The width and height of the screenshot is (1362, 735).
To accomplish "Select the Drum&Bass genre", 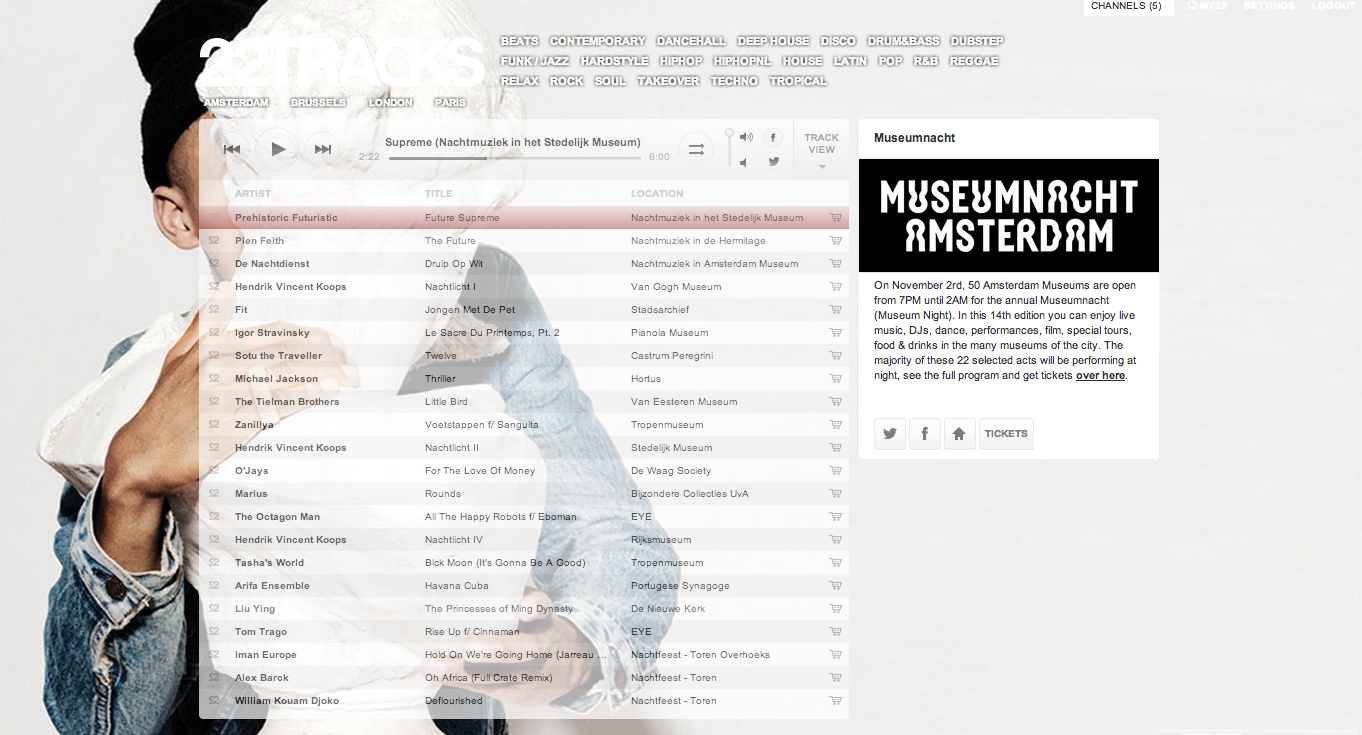I will pyautogui.click(x=904, y=41).
